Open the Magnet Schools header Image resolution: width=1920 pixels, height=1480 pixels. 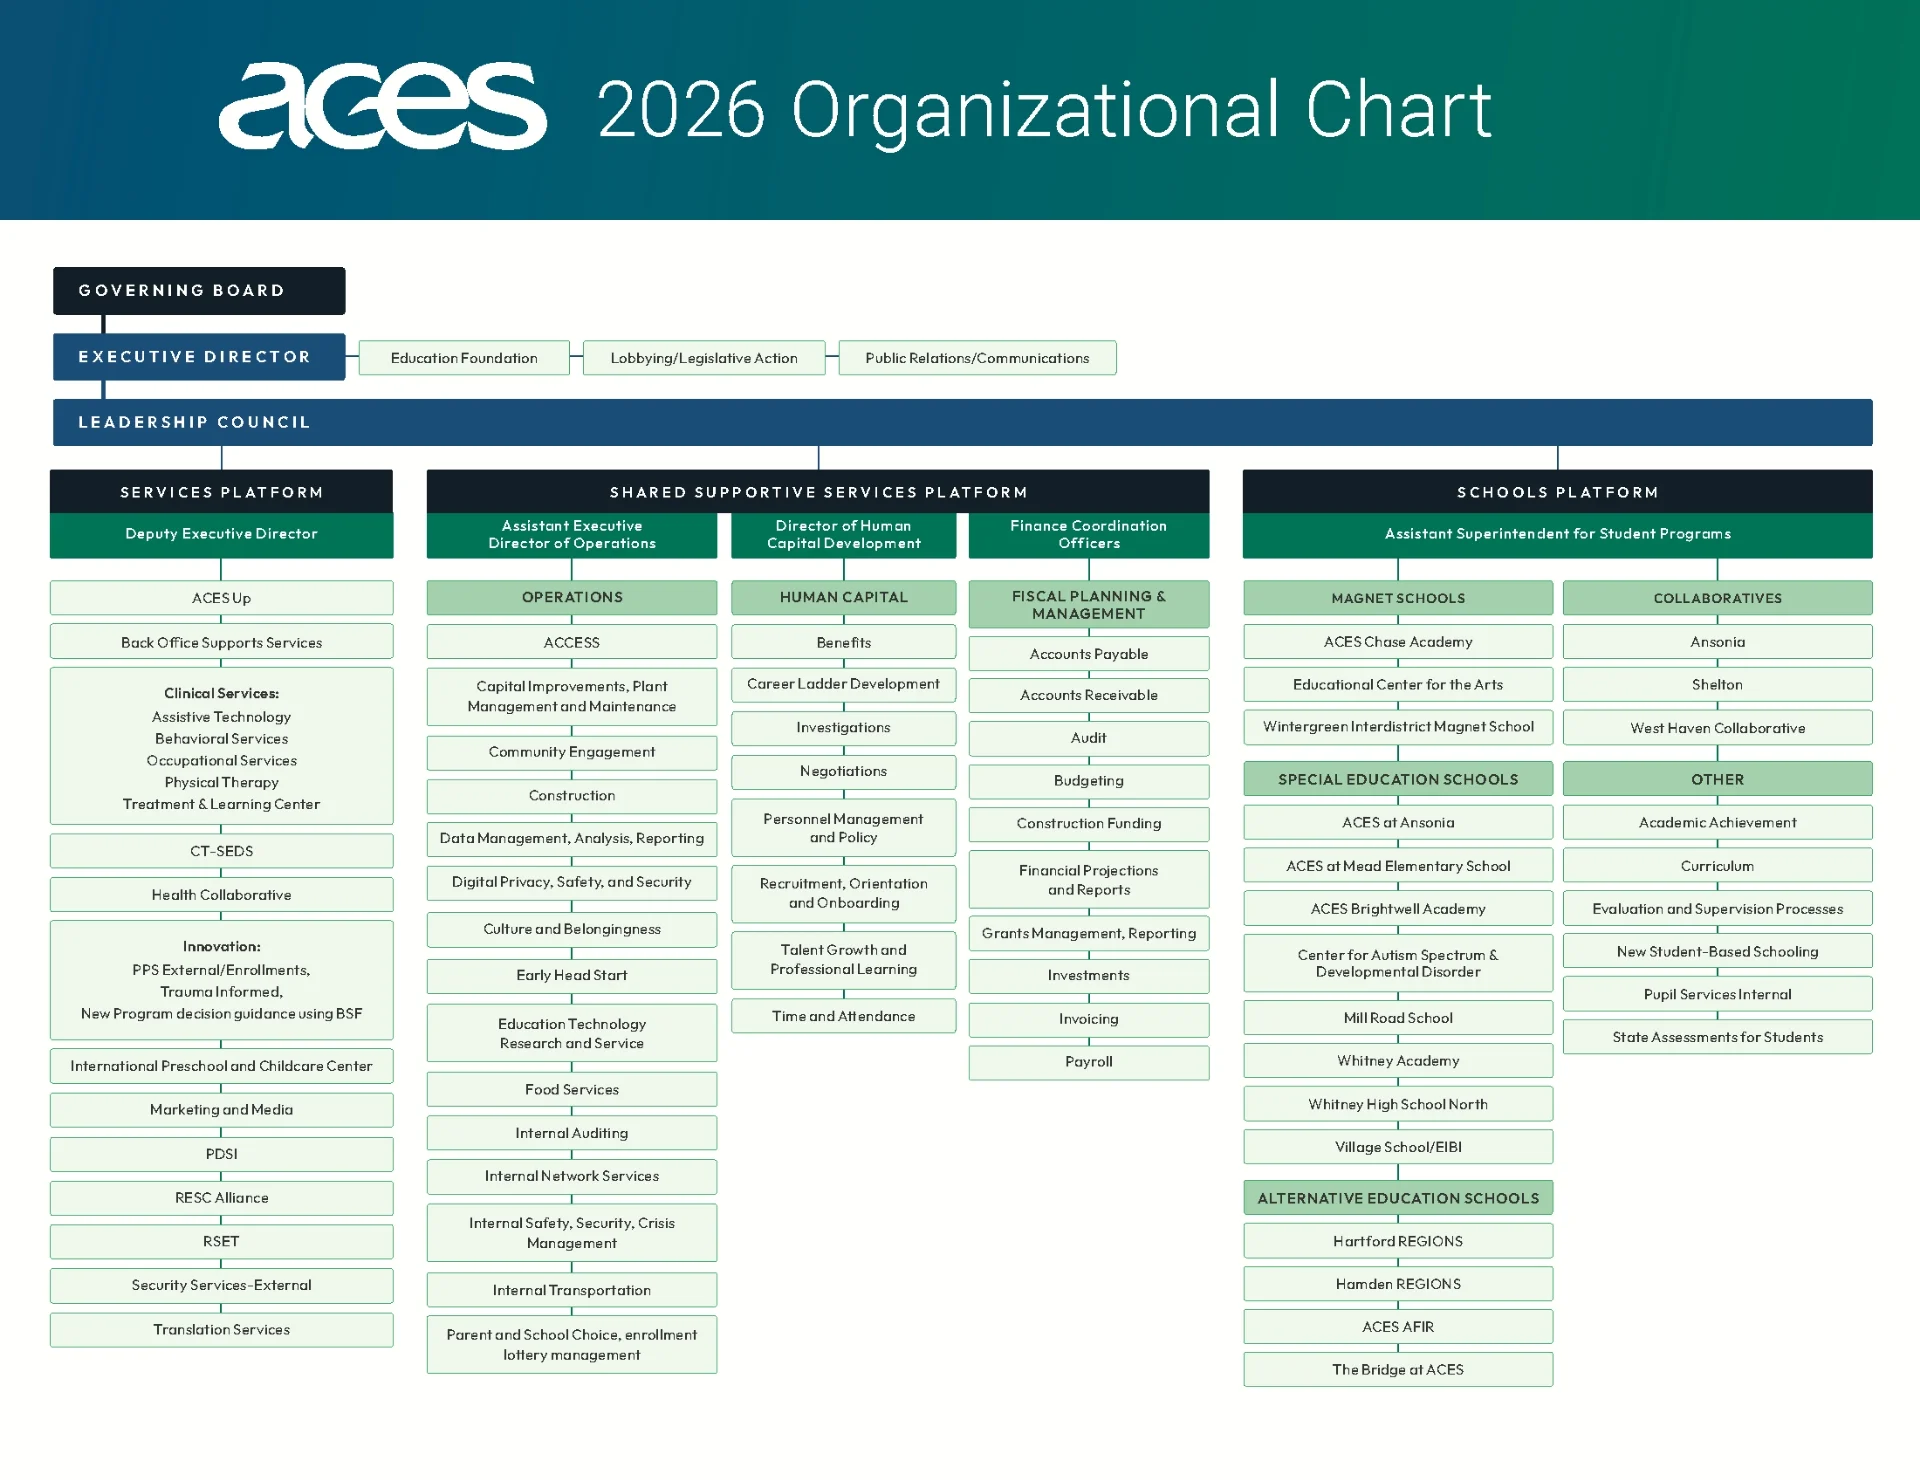(x=1397, y=597)
